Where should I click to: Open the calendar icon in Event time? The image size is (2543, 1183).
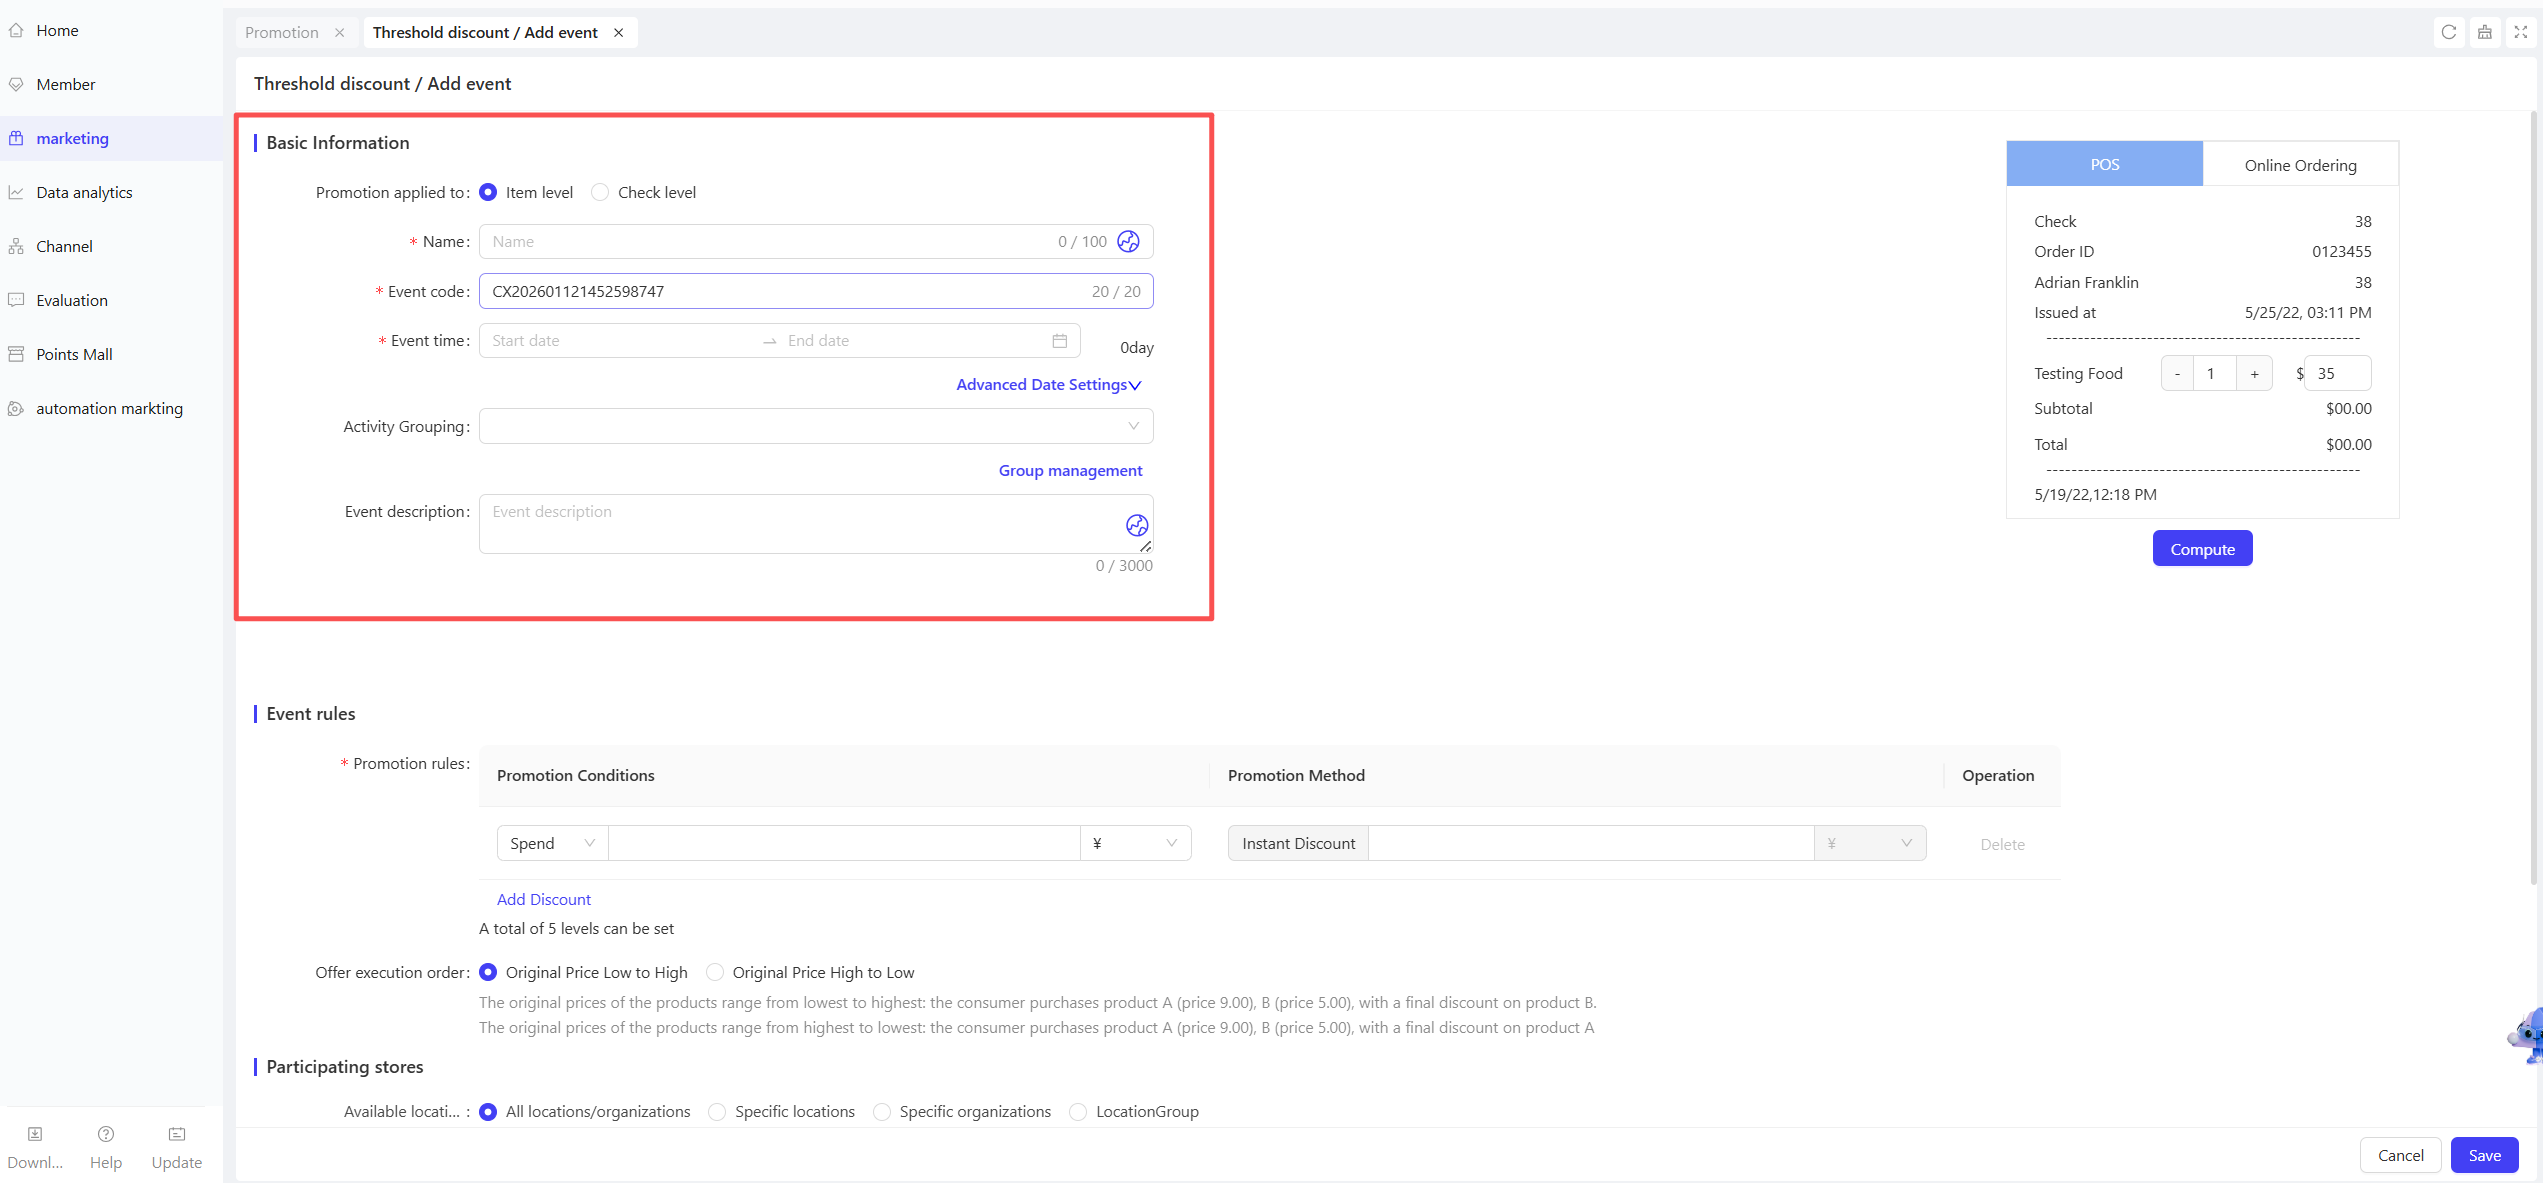(1060, 341)
